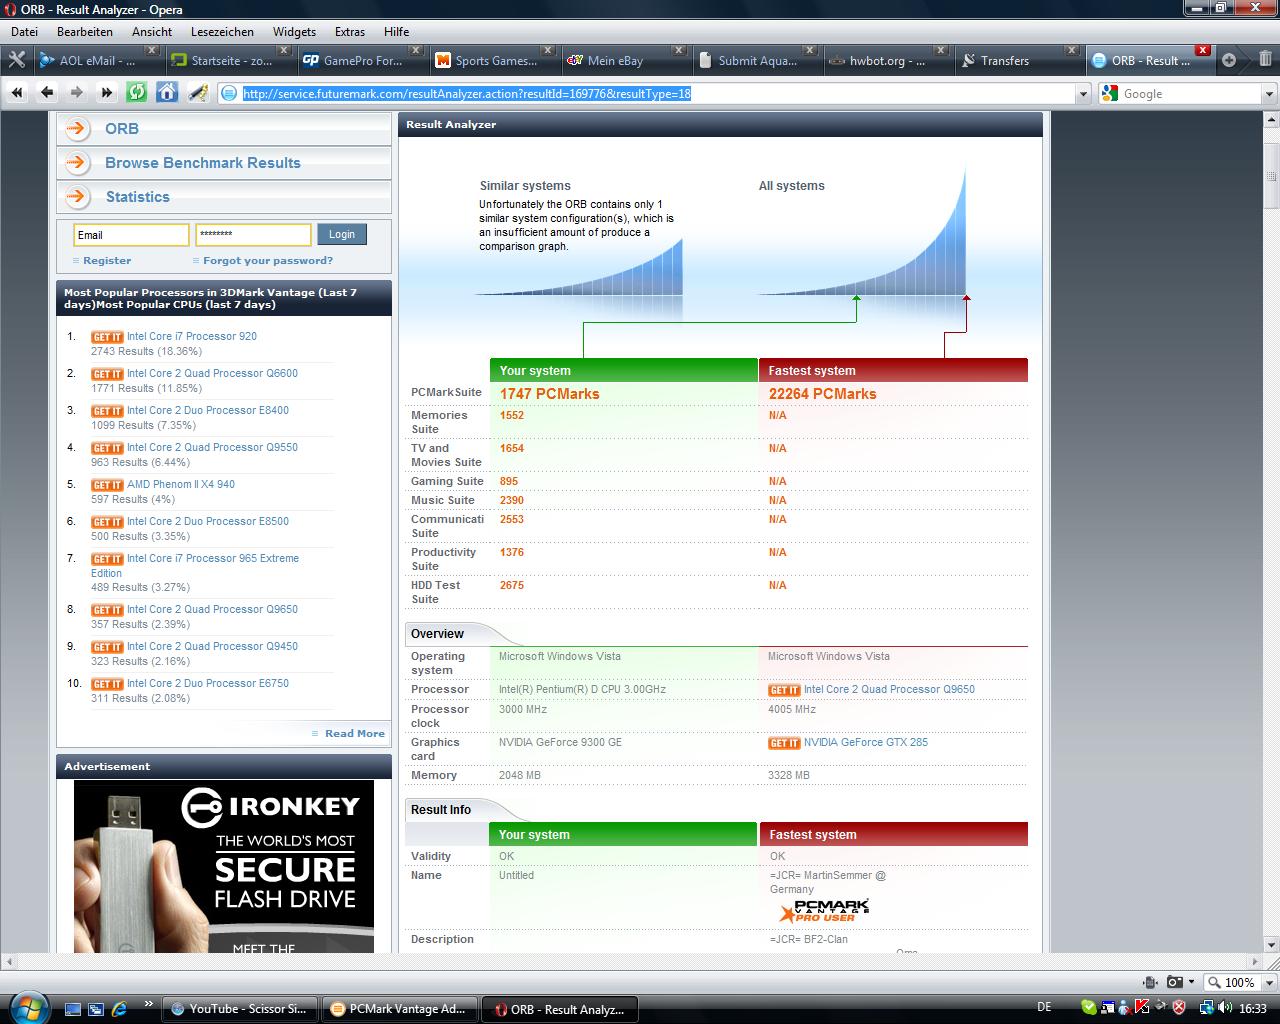Click the Read More link
Viewport: 1280px width, 1024px height.
pos(355,733)
